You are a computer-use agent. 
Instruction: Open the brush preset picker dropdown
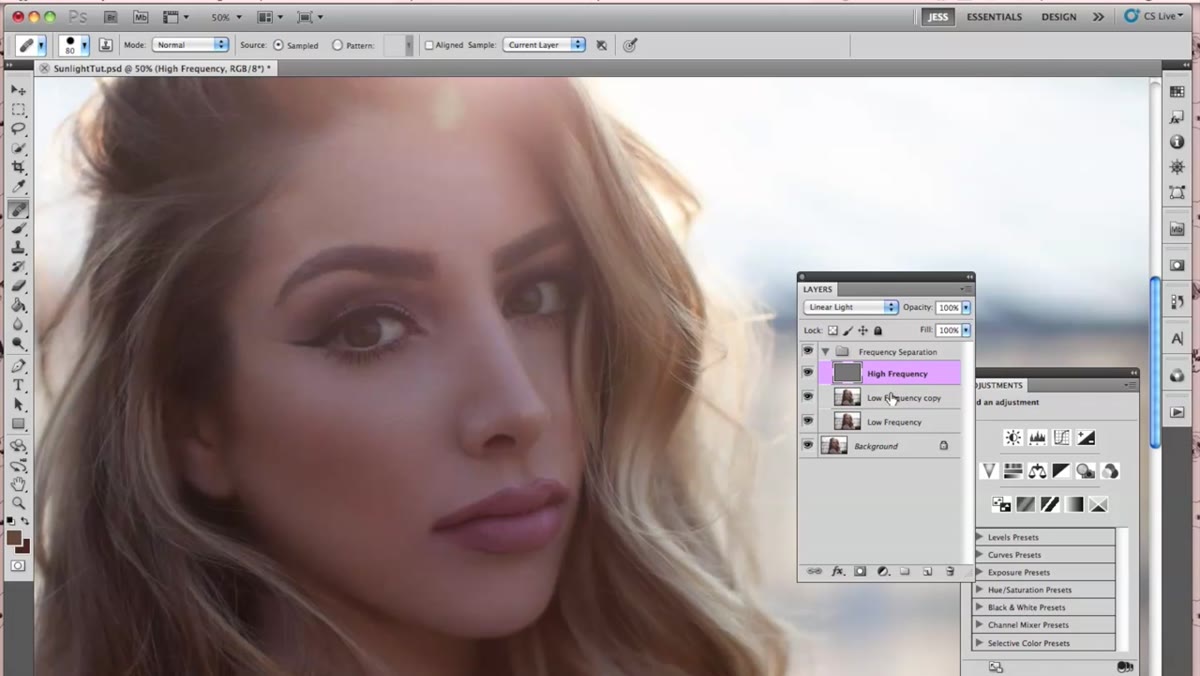point(85,45)
